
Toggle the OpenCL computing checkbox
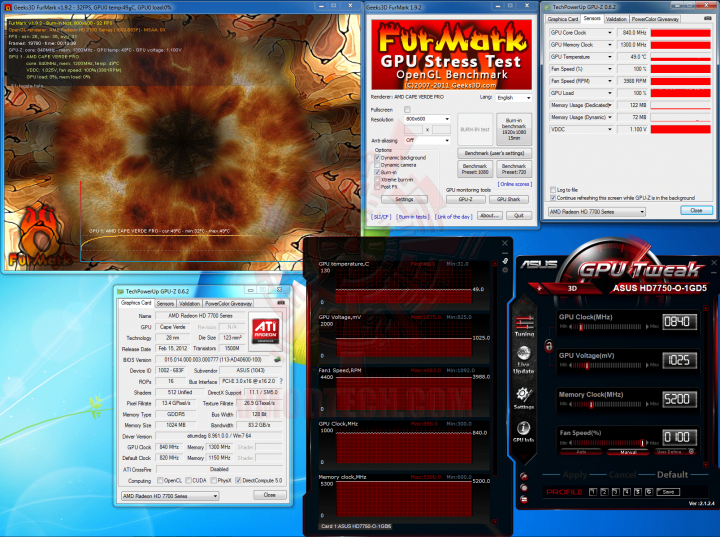(160, 480)
